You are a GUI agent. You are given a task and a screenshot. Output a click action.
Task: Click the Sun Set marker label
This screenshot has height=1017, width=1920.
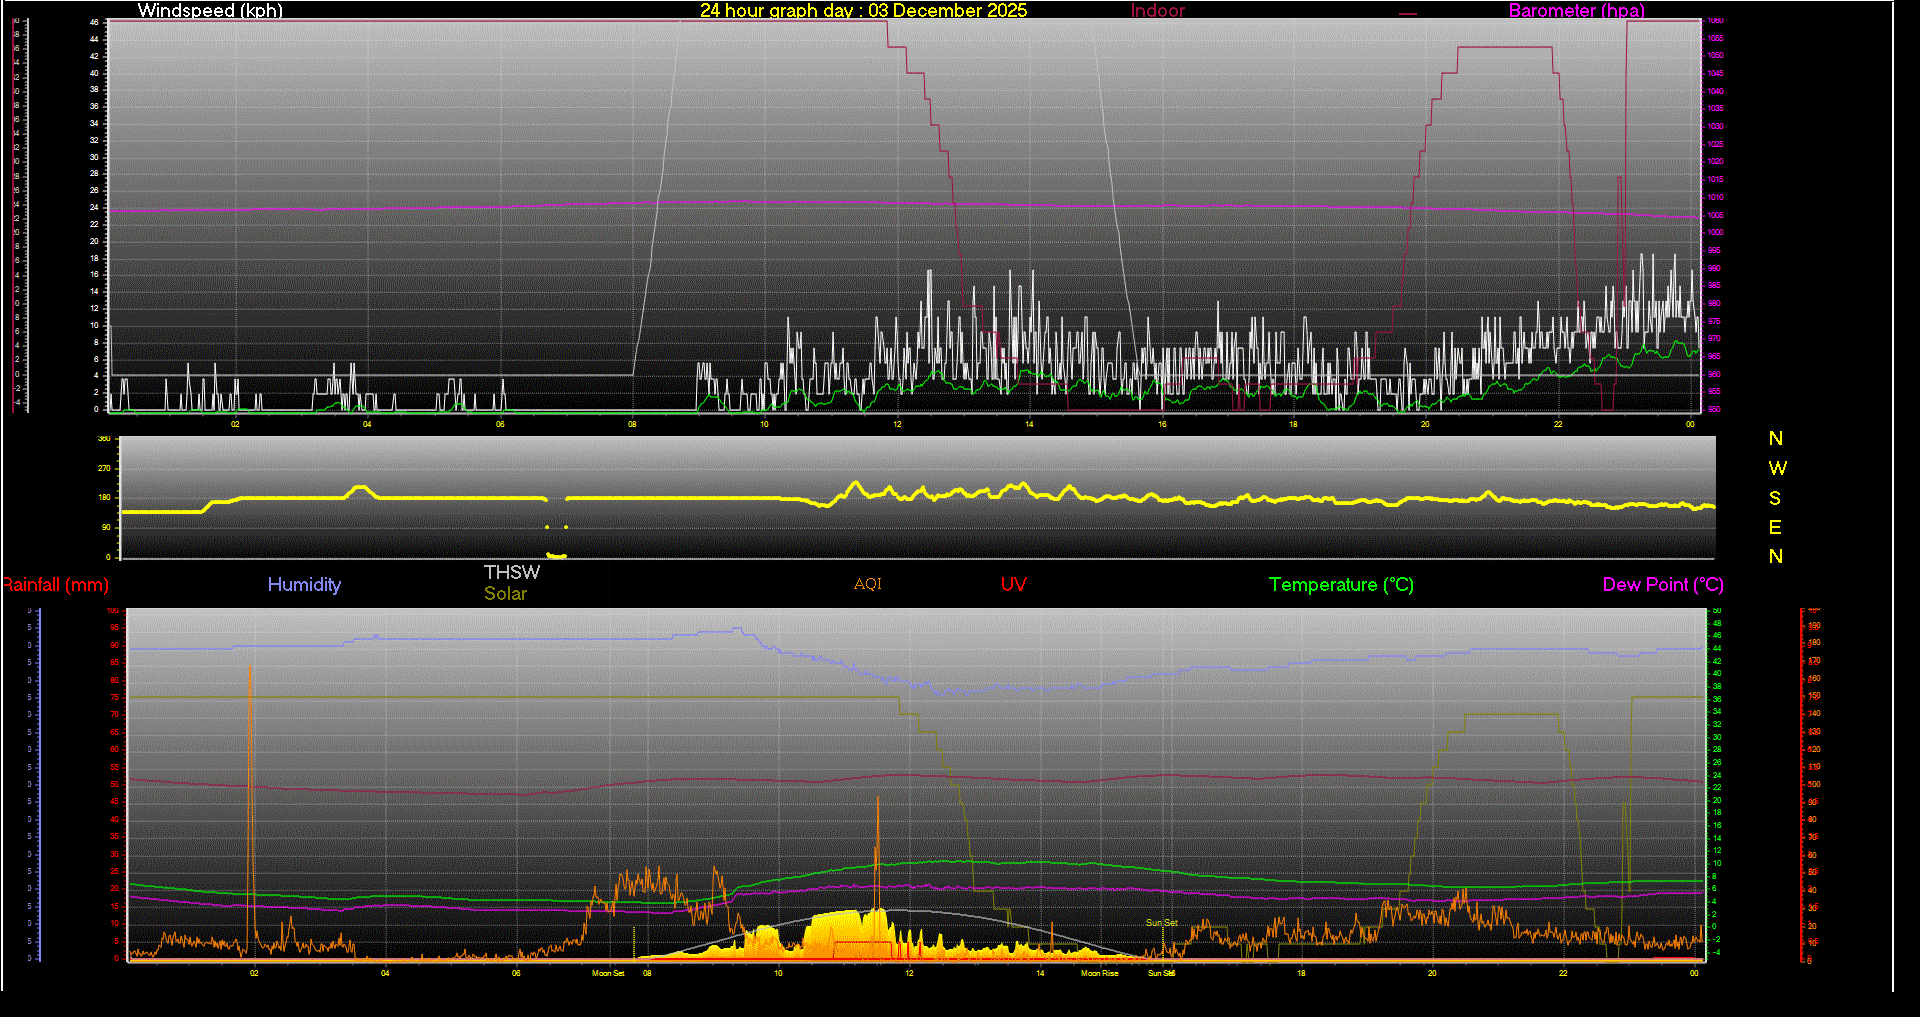(x=1161, y=924)
